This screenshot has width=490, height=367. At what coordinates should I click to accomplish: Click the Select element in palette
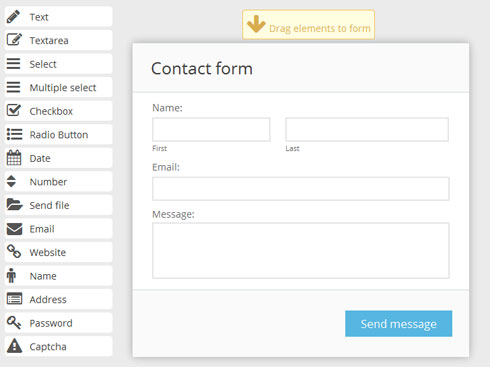click(x=58, y=64)
